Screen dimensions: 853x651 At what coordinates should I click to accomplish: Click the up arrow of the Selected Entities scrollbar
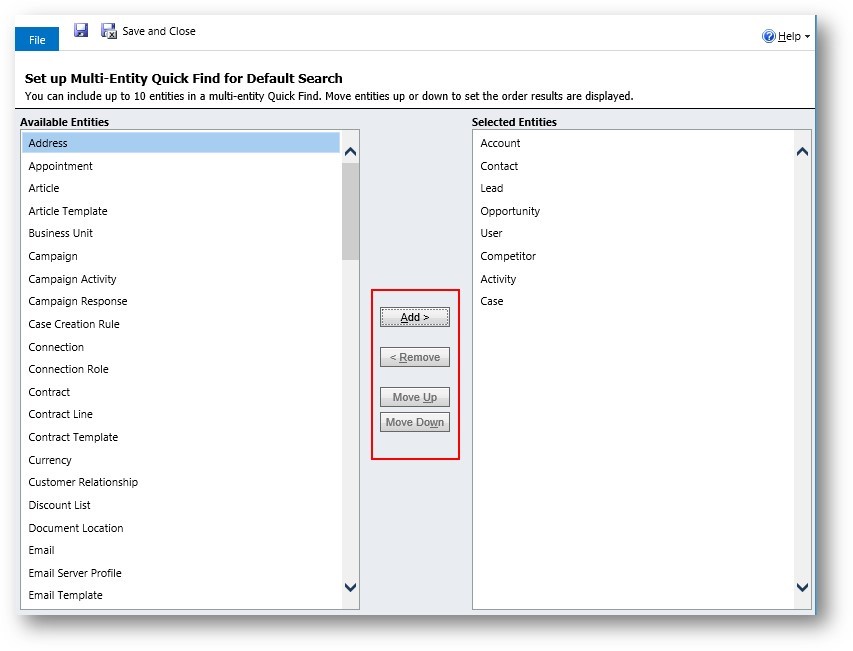click(x=802, y=152)
